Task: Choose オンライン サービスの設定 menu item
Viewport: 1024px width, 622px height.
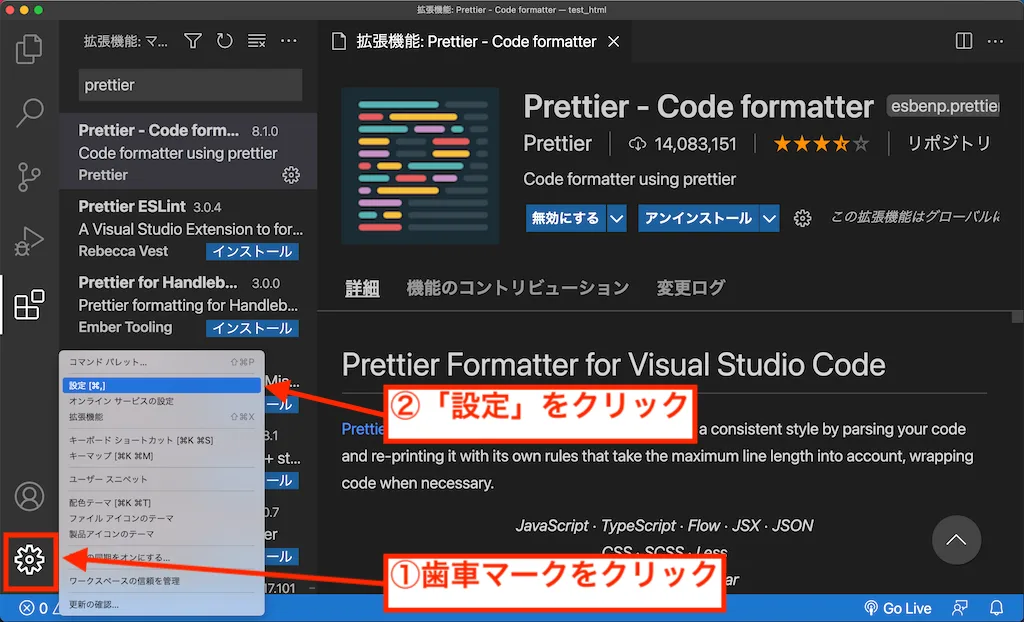Action: tap(161, 401)
